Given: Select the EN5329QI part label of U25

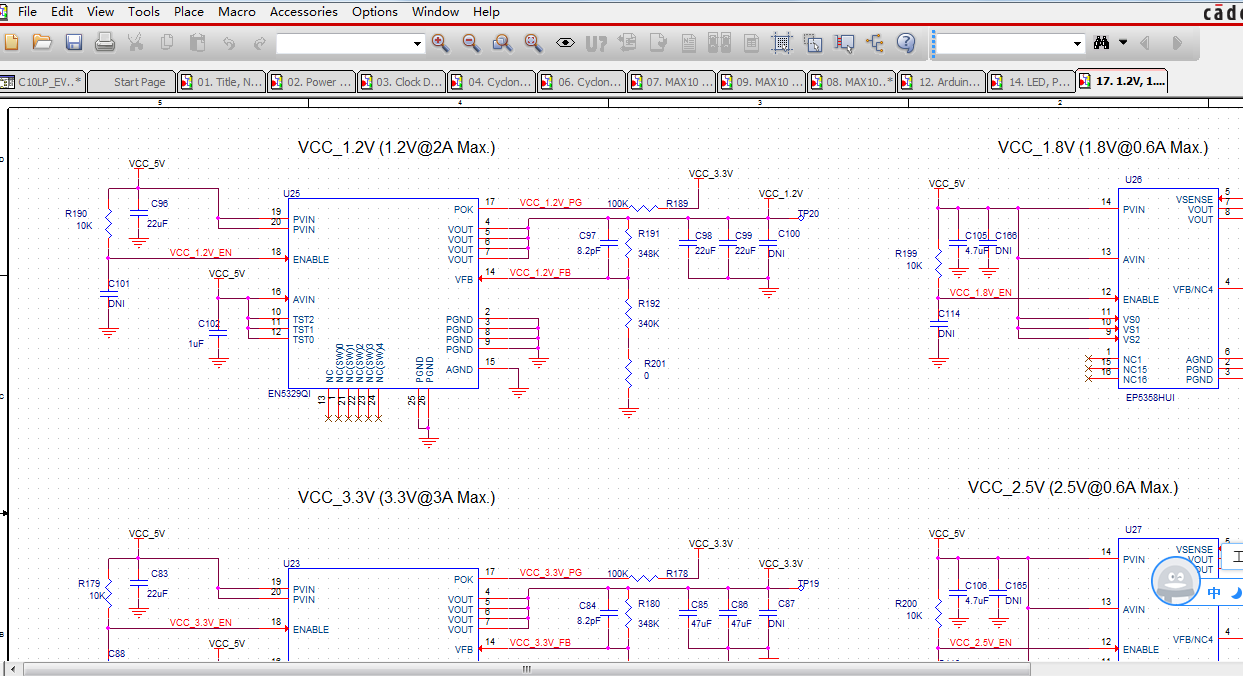Looking at the screenshot, I should [x=290, y=394].
